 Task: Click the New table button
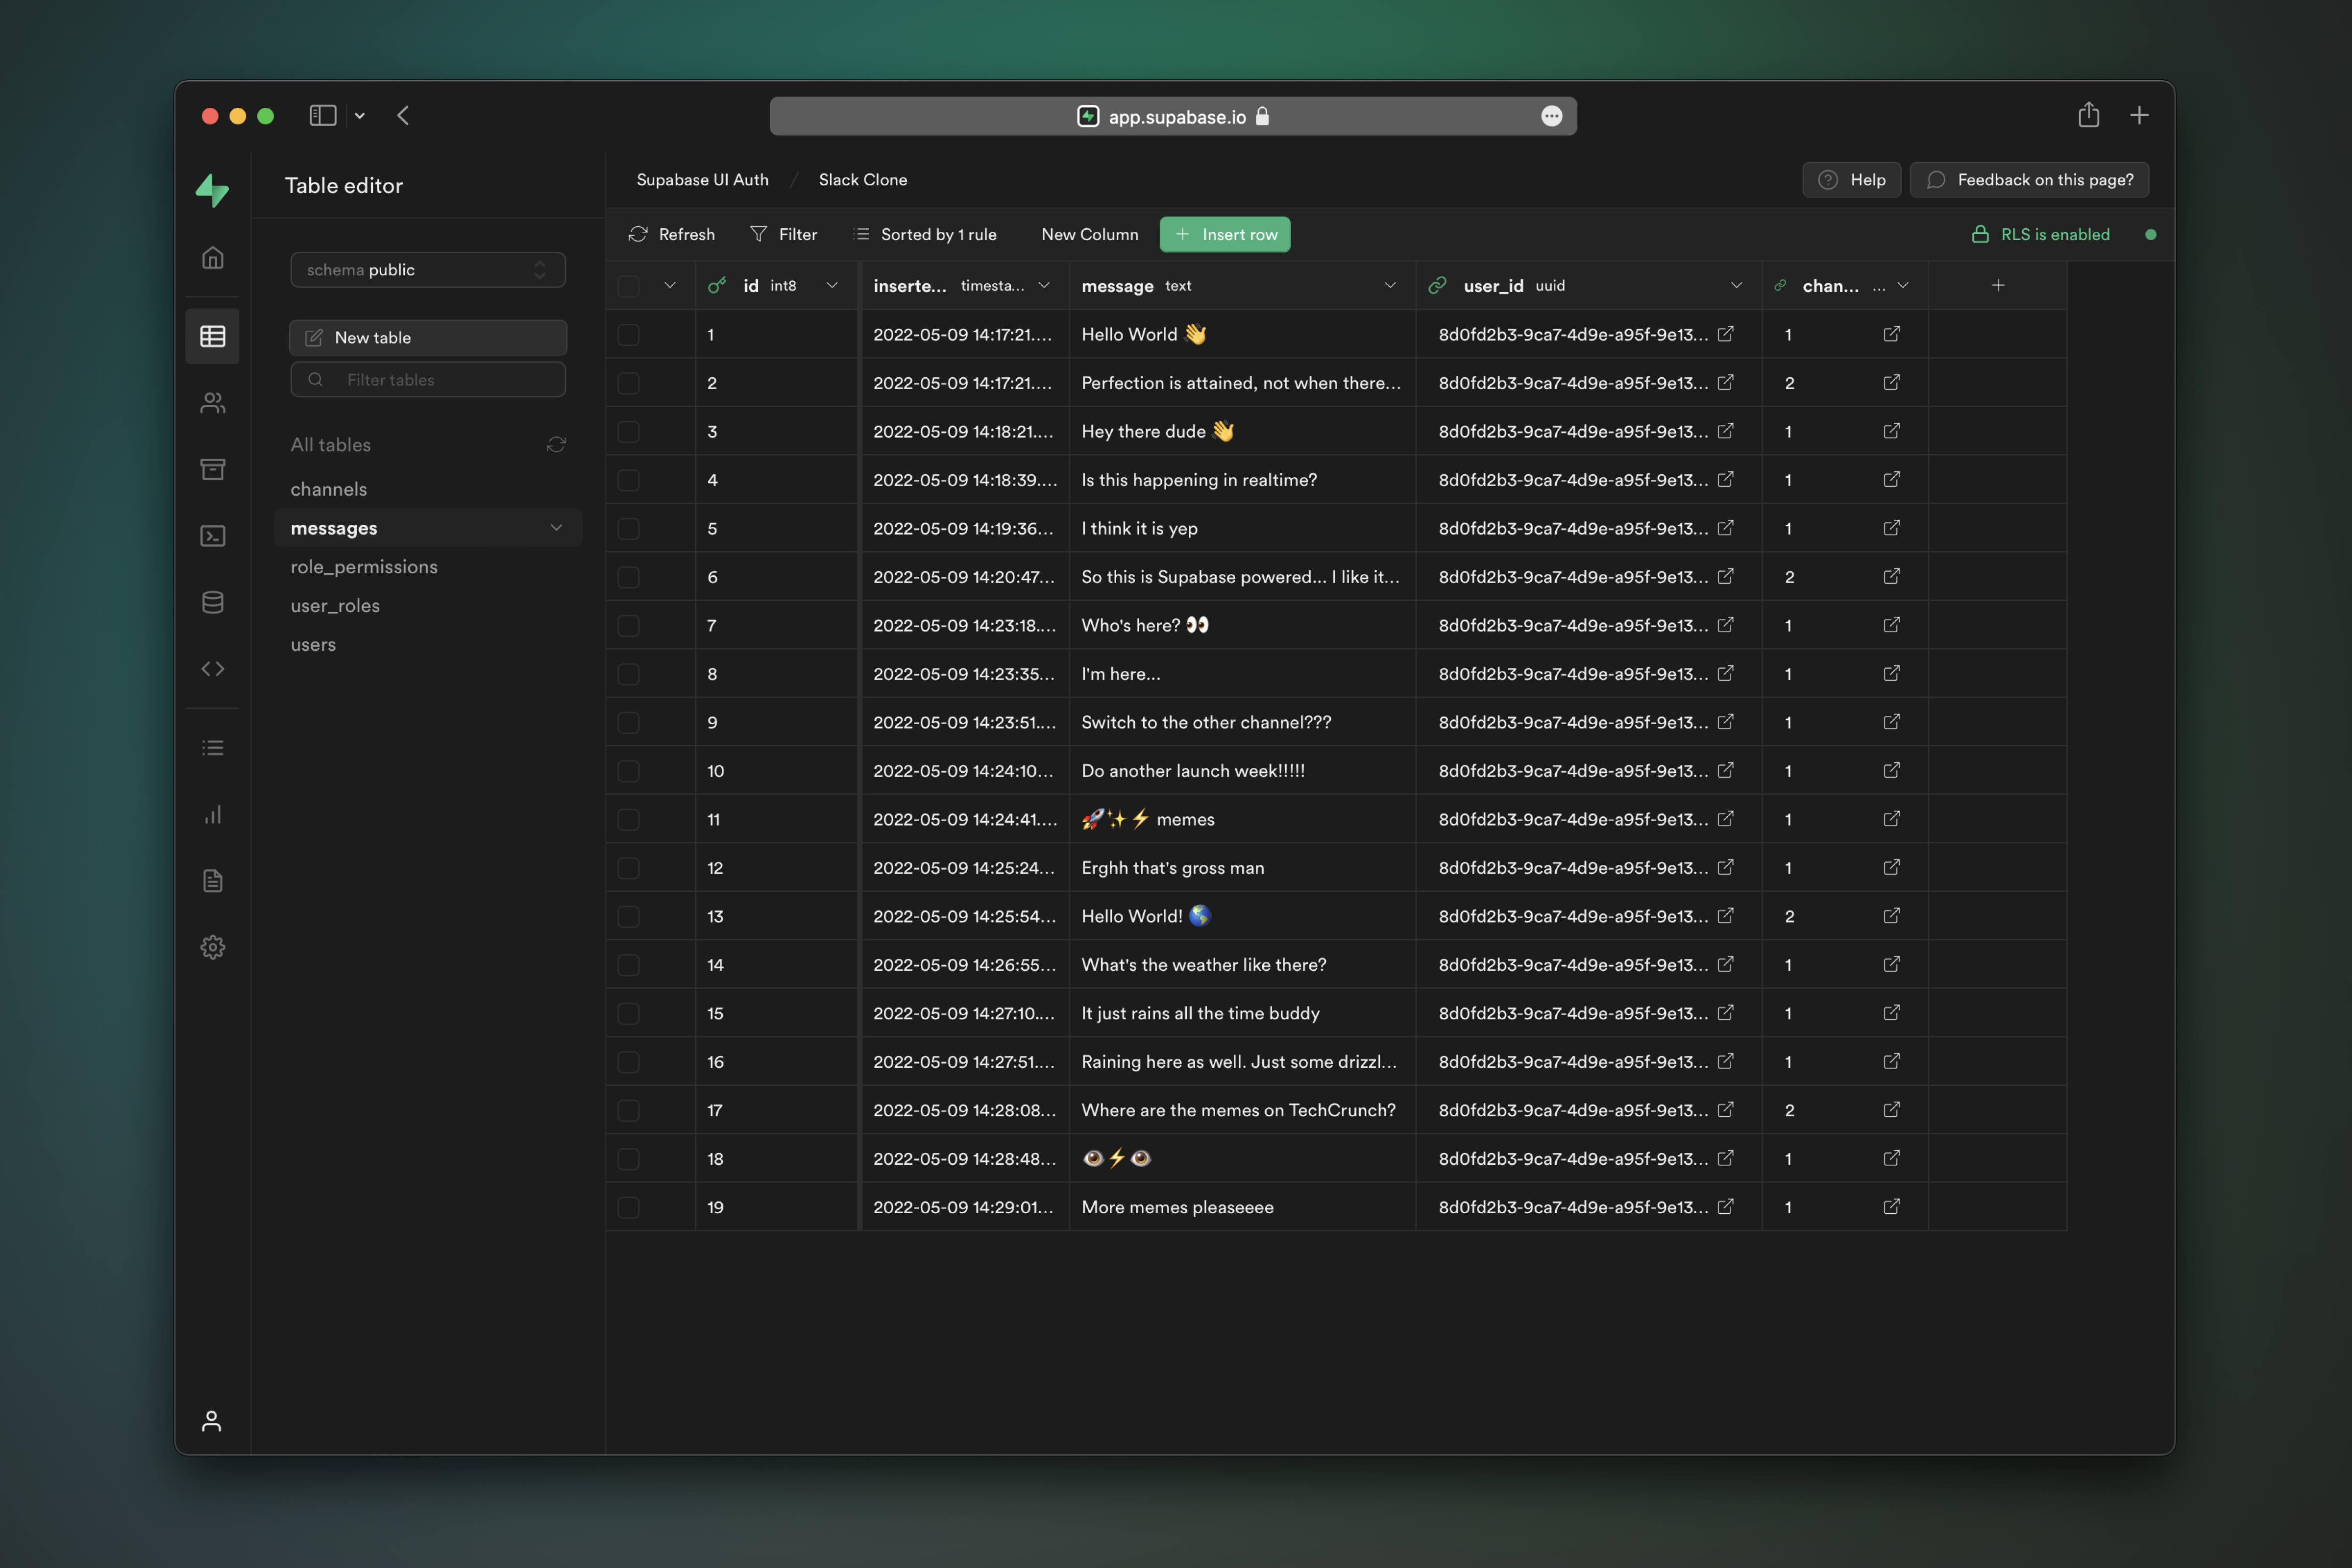tap(428, 338)
